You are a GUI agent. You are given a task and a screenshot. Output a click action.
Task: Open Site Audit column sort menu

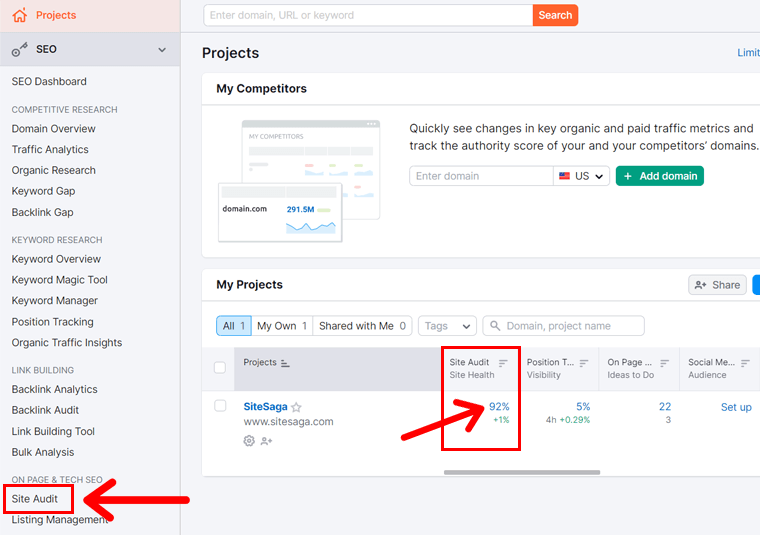click(x=503, y=362)
